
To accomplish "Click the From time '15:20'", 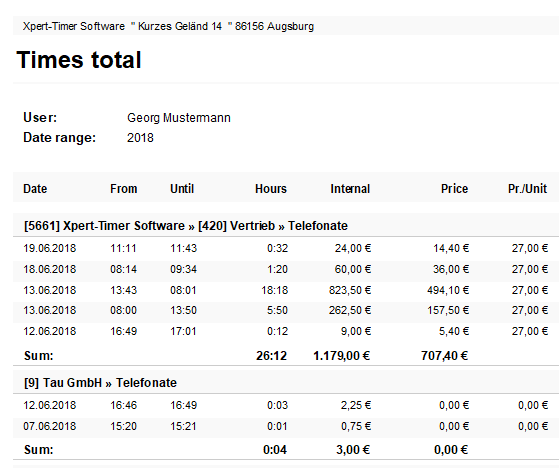I will [123, 426].
